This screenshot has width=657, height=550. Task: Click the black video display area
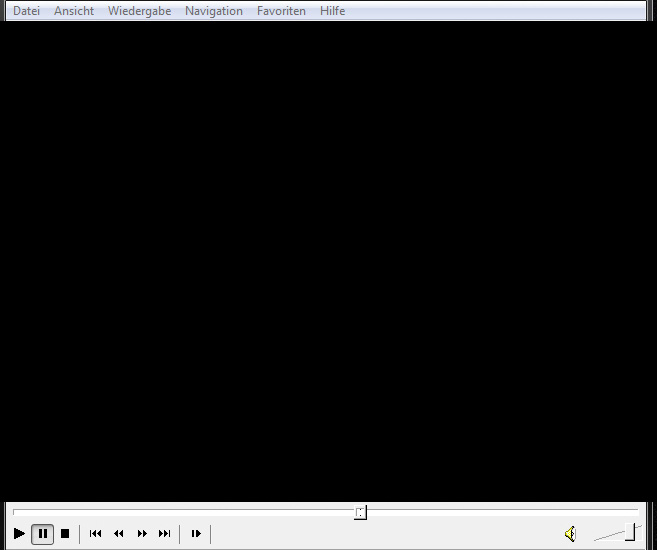(x=328, y=260)
